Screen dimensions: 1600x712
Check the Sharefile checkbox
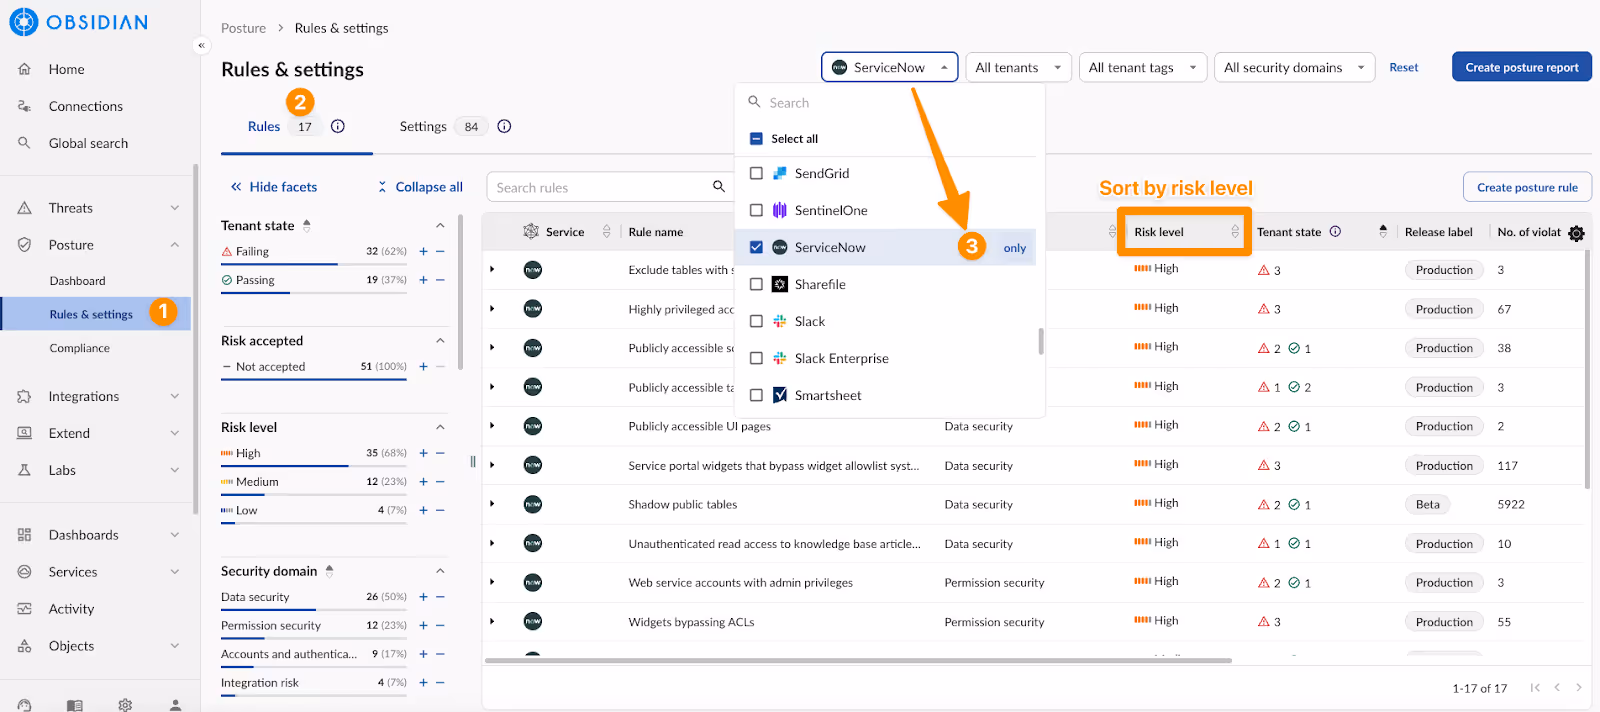pos(756,284)
